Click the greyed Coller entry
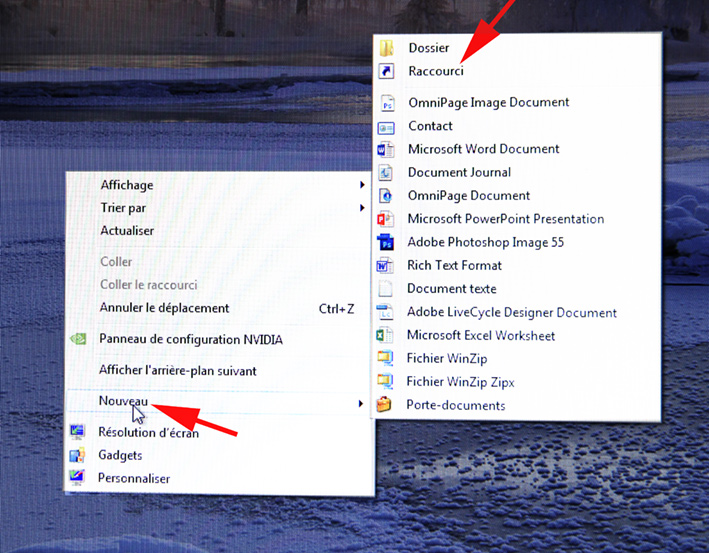This screenshot has height=553, width=709. click(217, 261)
